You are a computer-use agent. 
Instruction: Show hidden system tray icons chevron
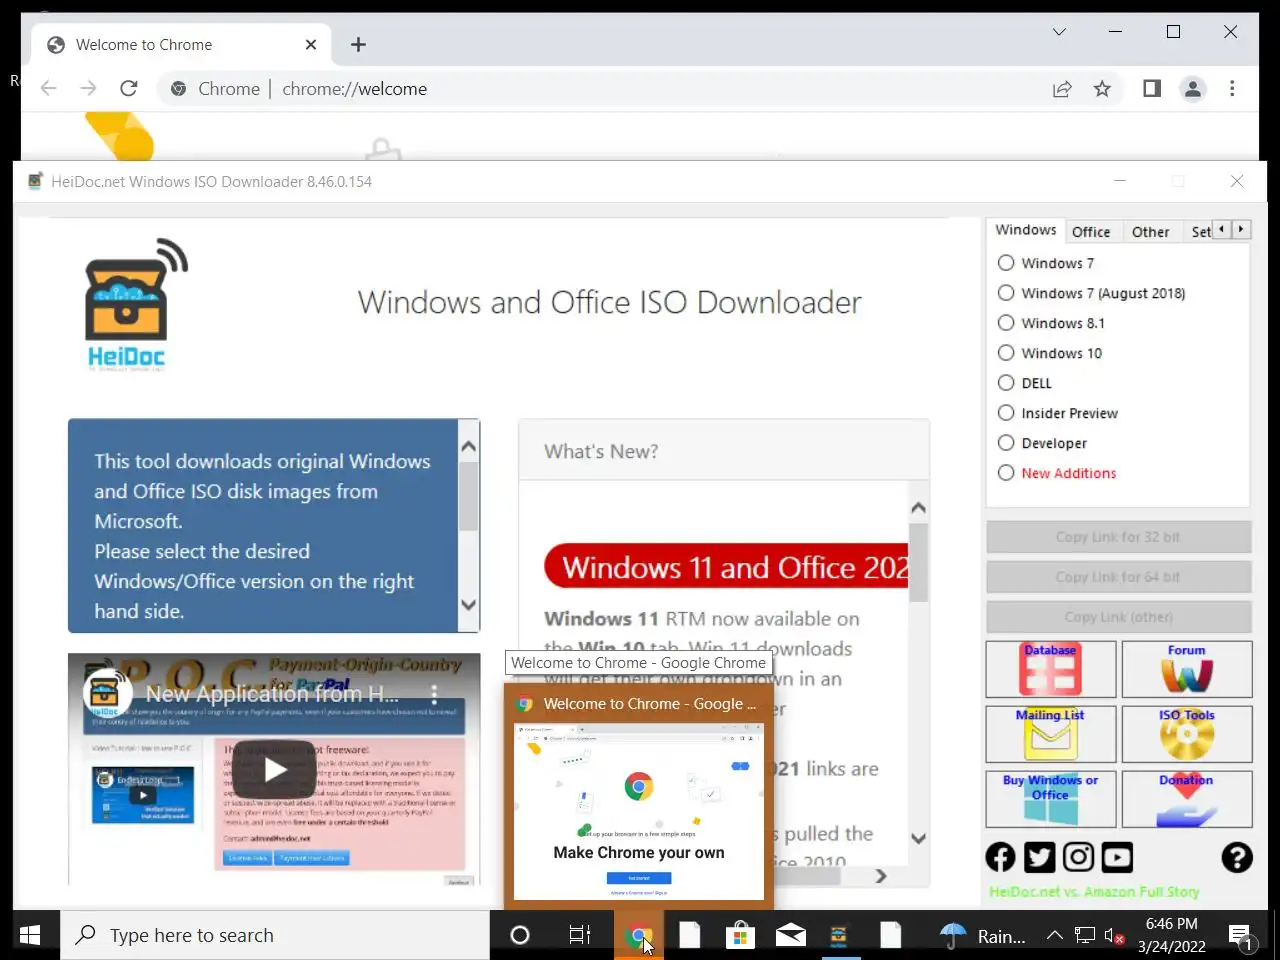(x=1054, y=935)
